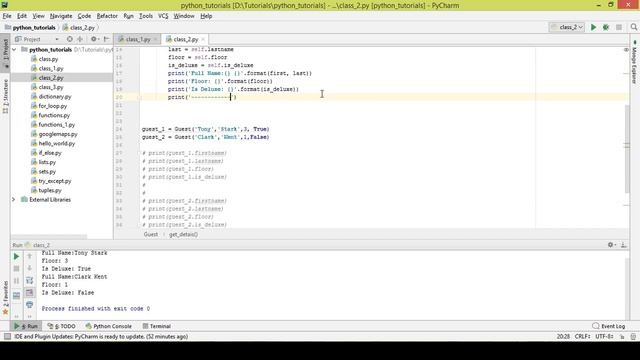640x360 pixels.
Task: Click tool window toggle in status bar corner
Action: point(7,336)
